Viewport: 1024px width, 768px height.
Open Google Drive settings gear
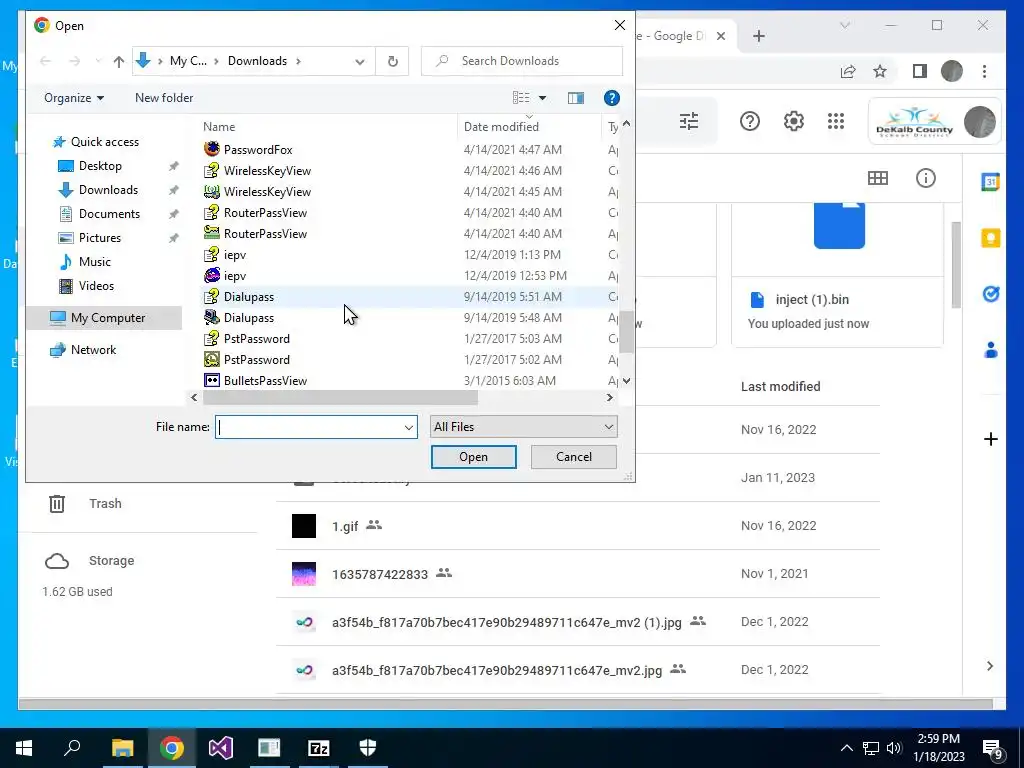point(793,121)
